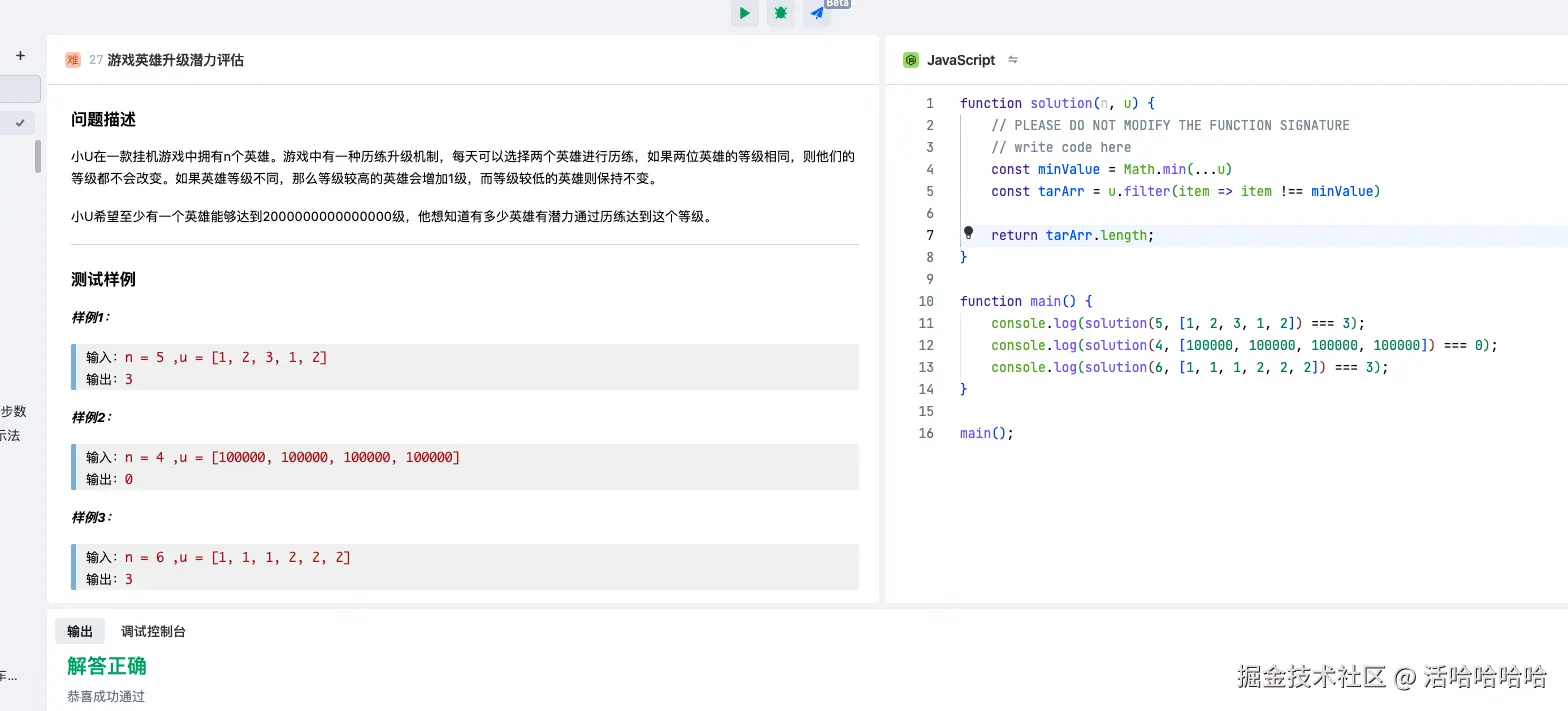Image resolution: width=1568 pixels, height=711 pixels.
Task: Click the selected highlighted box in left sidebar
Action: [20, 89]
